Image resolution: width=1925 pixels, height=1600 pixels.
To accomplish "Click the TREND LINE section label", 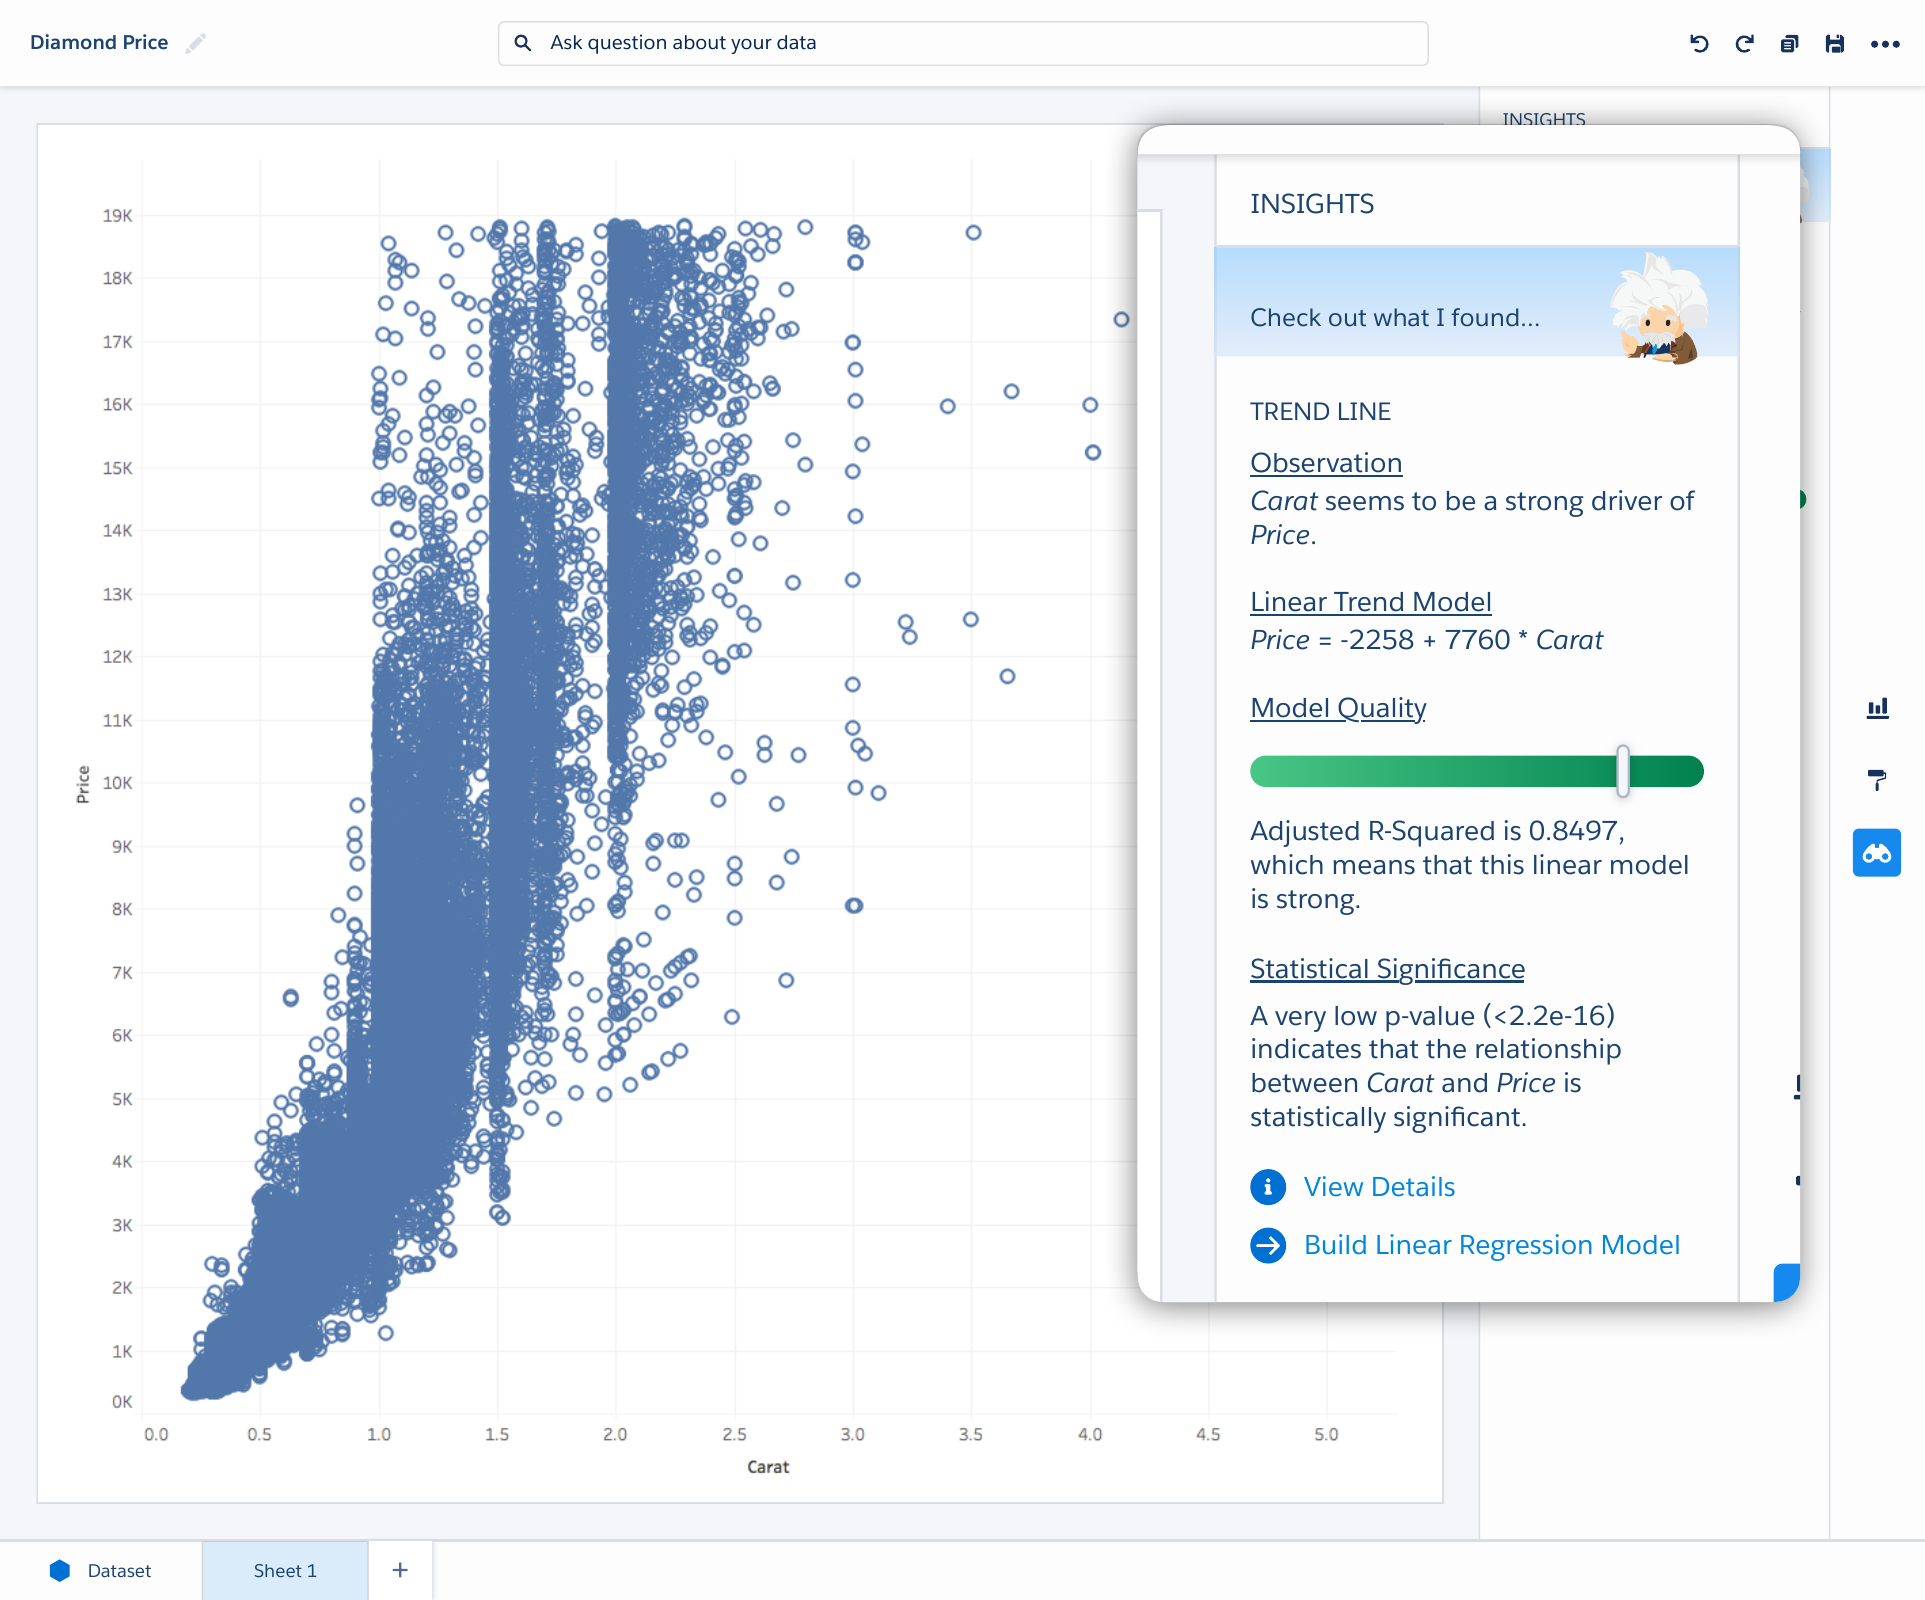I will [x=1320, y=412].
